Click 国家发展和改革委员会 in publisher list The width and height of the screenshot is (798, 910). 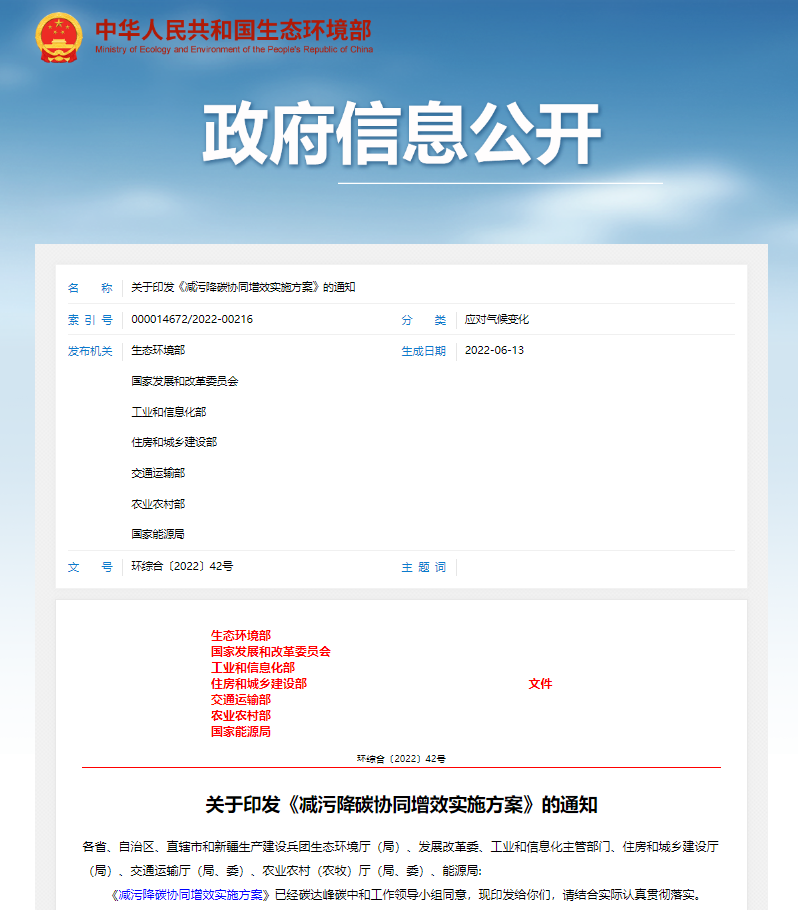(x=185, y=381)
